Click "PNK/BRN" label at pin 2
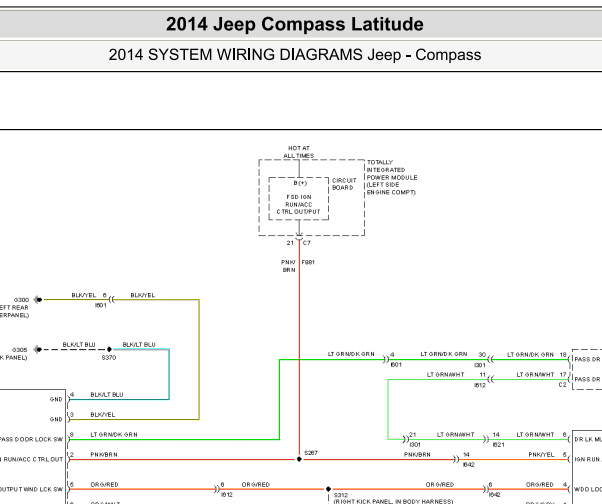The height and width of the screenshot is (504, 602). (104, 454)
